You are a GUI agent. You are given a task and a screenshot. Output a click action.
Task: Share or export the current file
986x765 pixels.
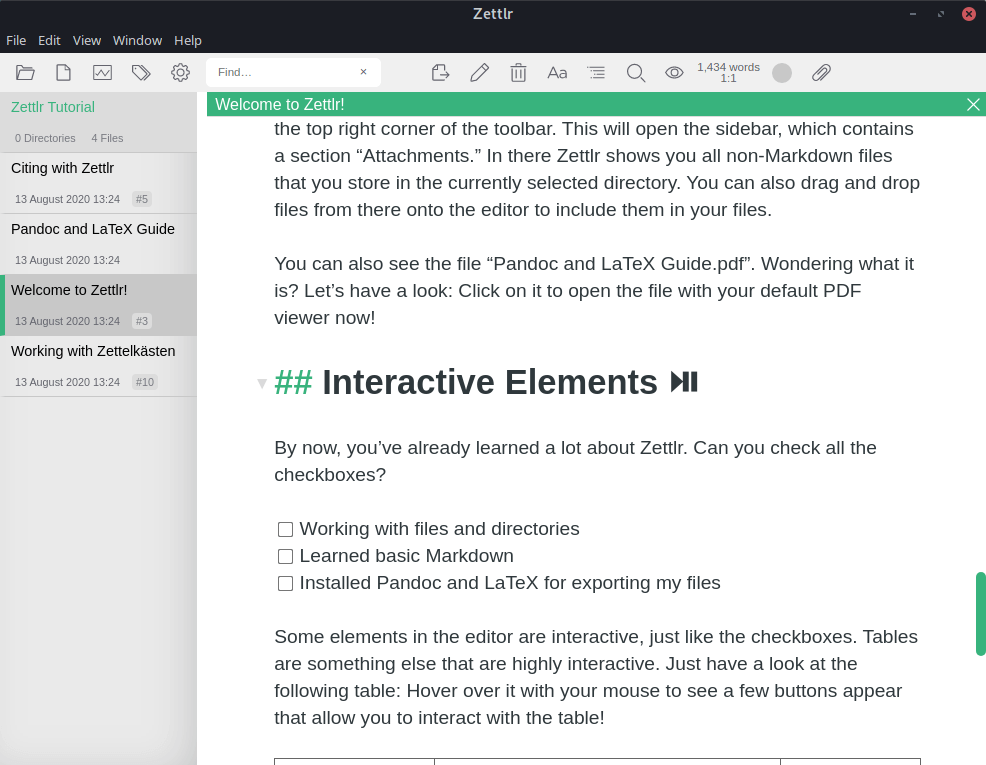[x=441, y=73]
